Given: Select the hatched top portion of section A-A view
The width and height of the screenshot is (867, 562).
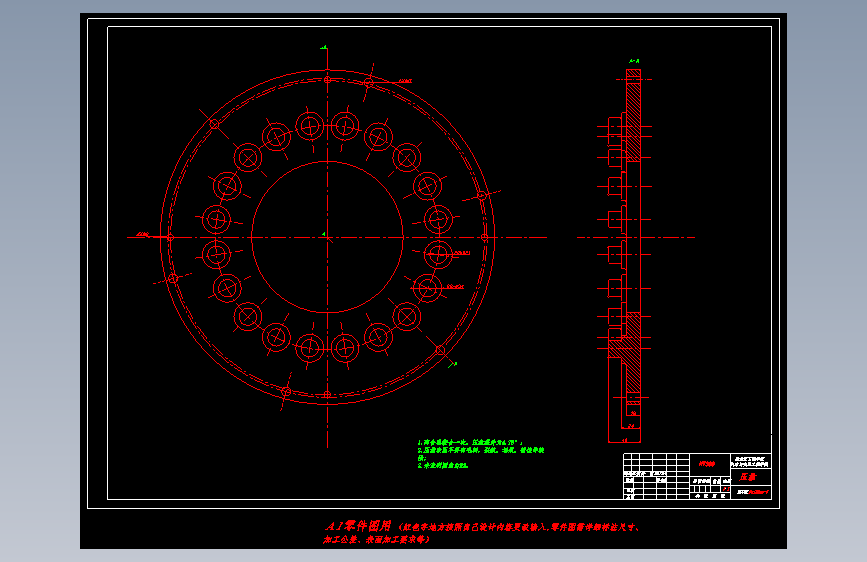Looking at the screenshot, I should (x=633, y=115).
